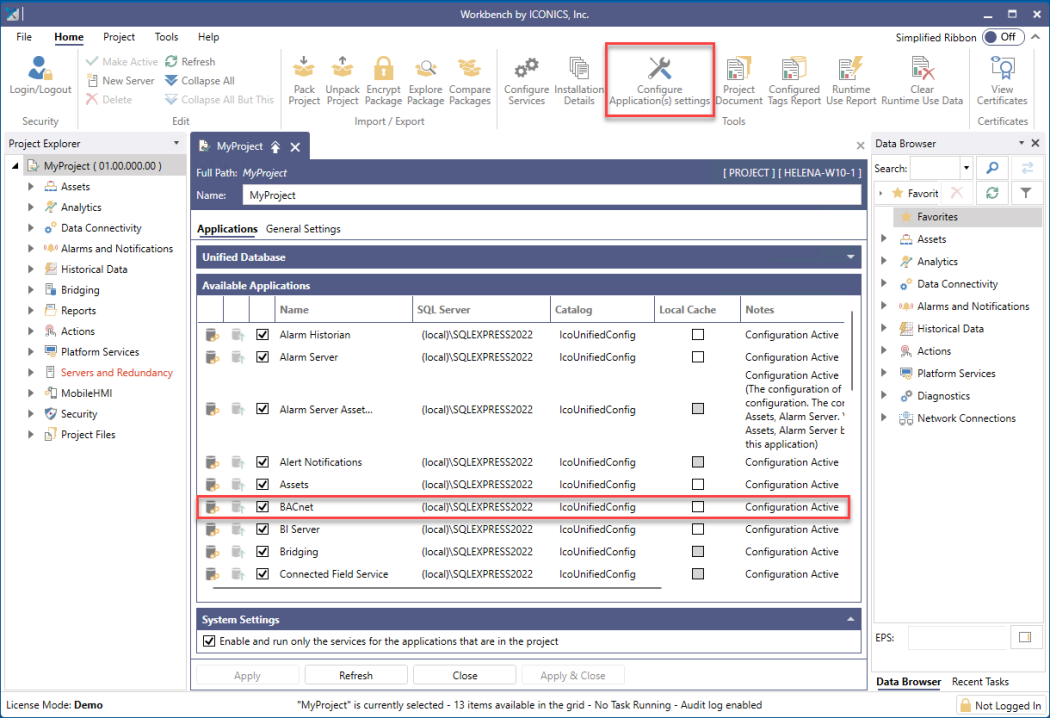Collapse the MyProject root node
The height and width of the screenshot is (718, 1050).
coord(15,165)
